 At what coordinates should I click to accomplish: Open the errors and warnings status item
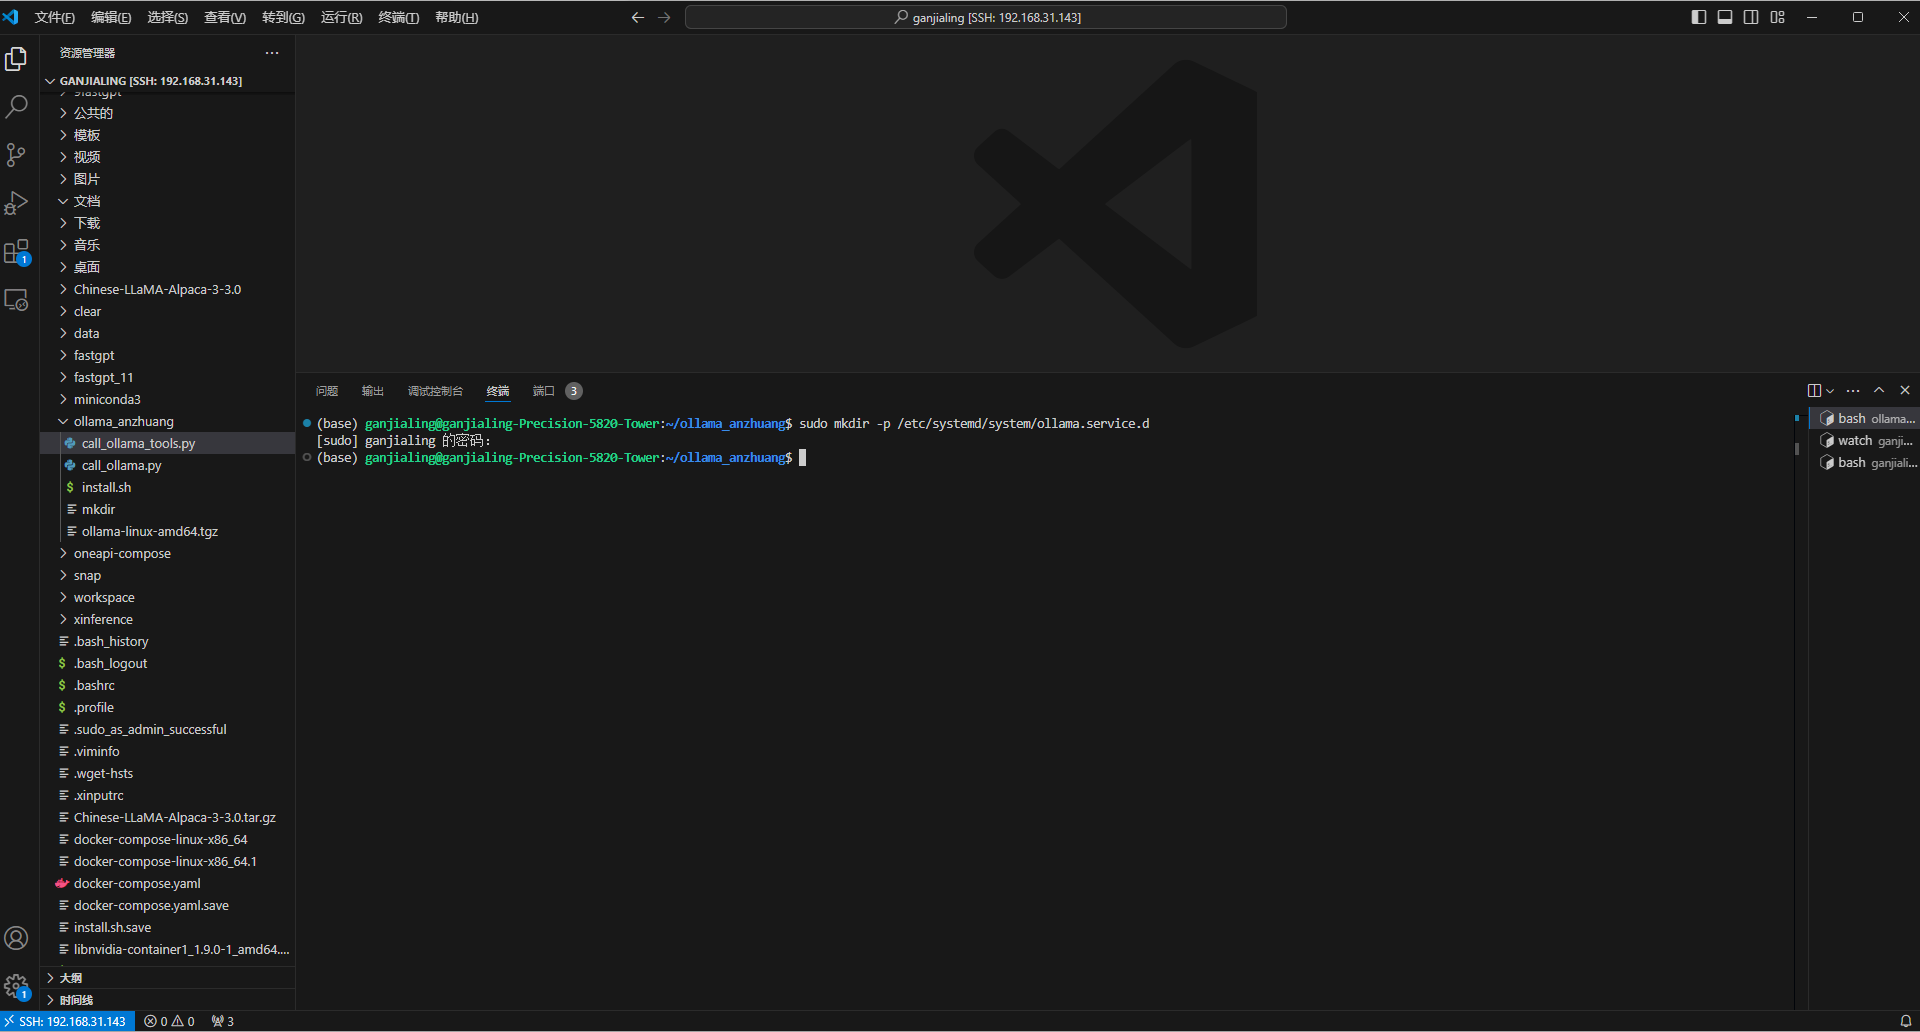coord(169,1021)
